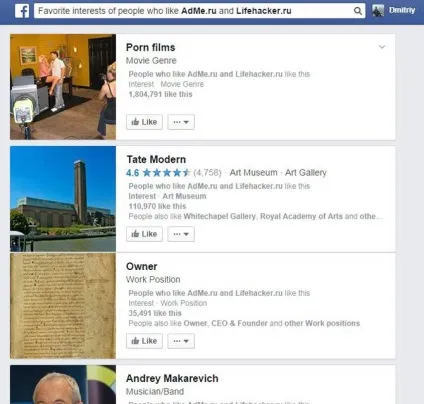Screen dimensions: 424x404
Task: Like the Owner work position
Action: tap(144, 341)
